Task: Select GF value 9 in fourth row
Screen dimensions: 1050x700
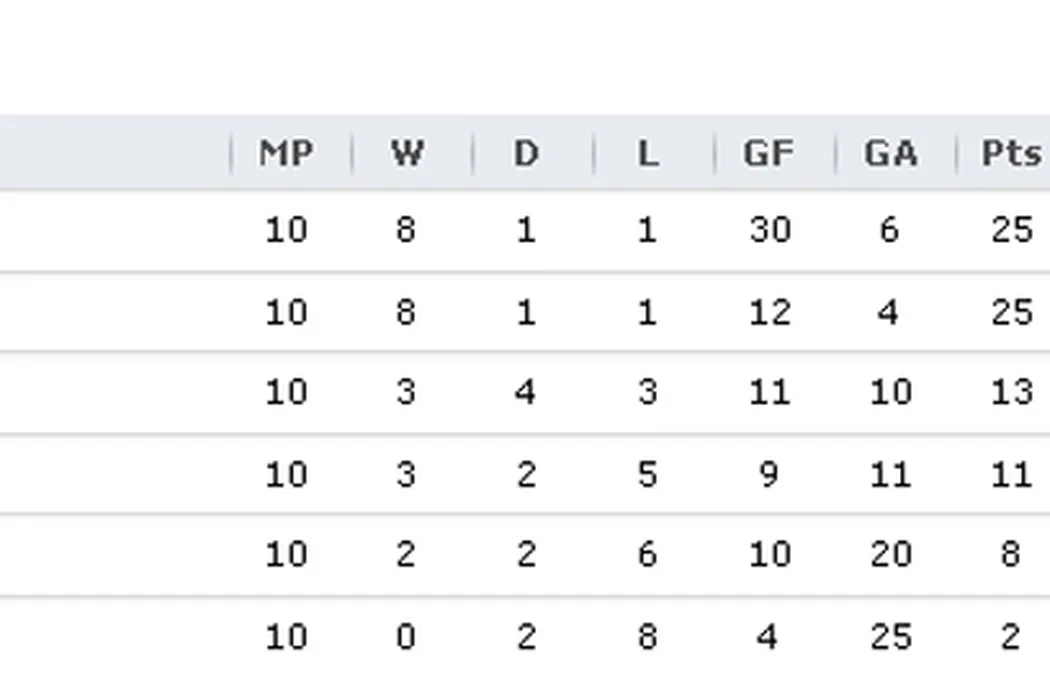Action: coord(769,473)
